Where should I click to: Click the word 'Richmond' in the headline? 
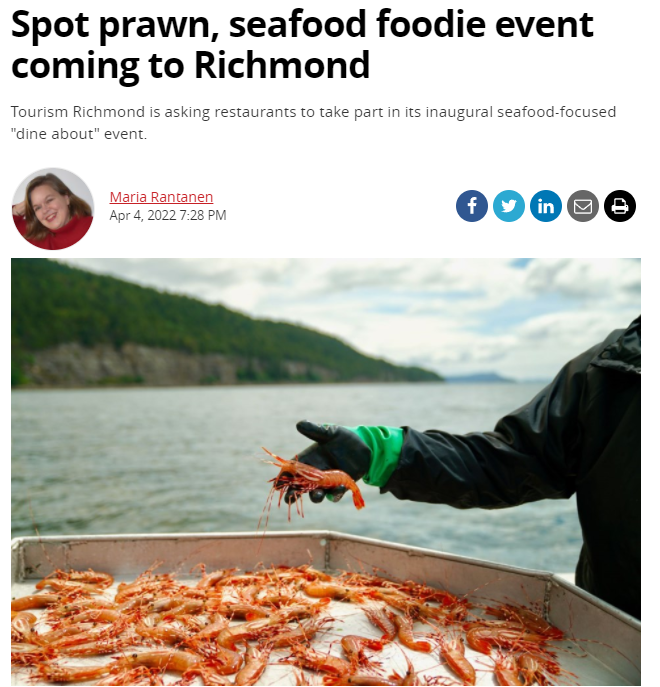click(282, 65)
